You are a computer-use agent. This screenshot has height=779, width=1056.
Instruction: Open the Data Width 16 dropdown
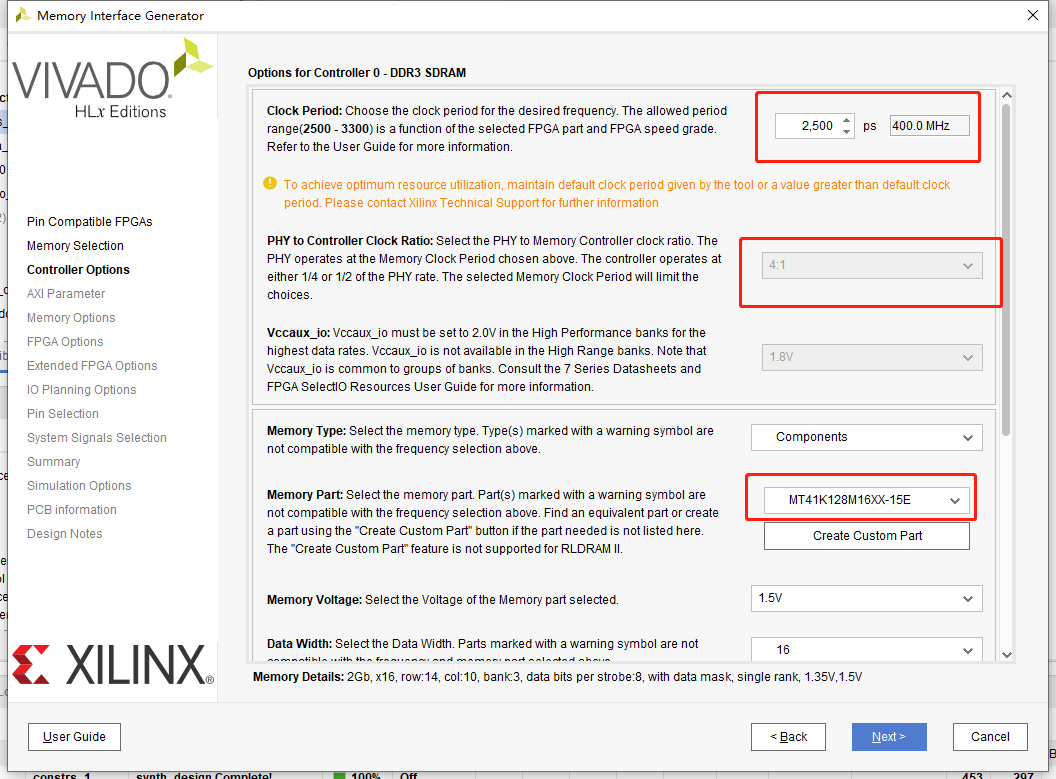coord(867,650)
